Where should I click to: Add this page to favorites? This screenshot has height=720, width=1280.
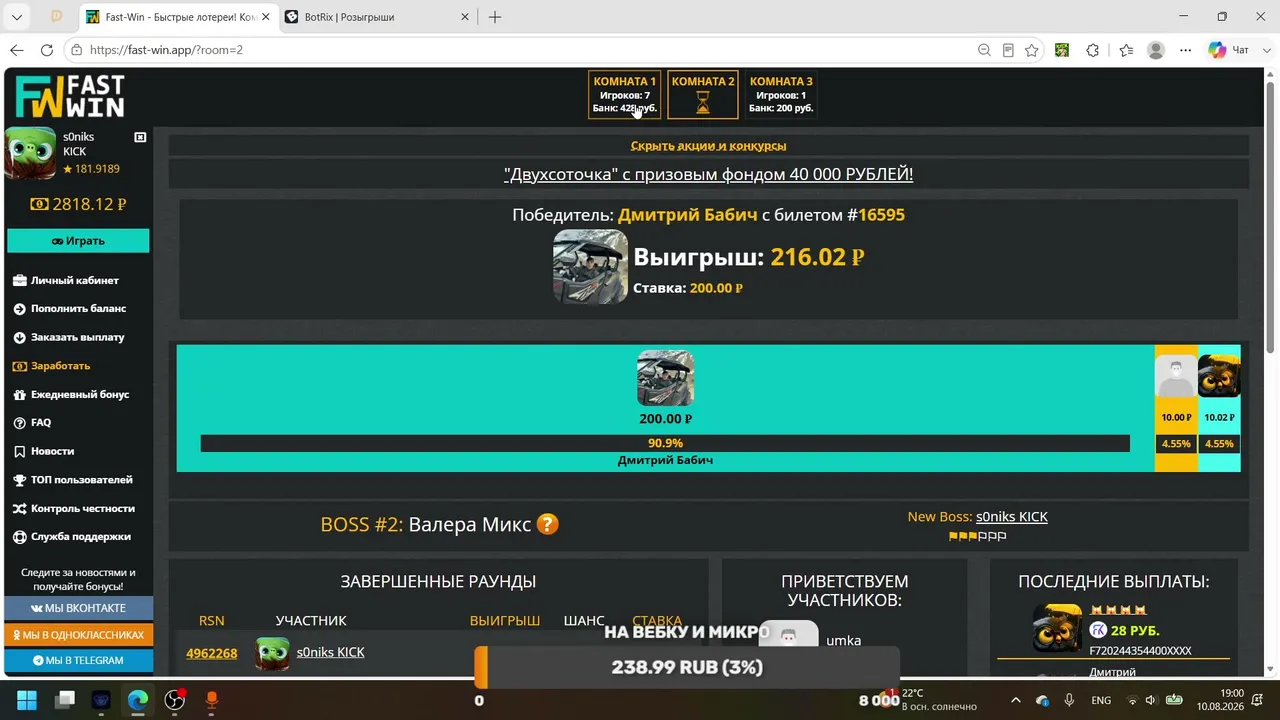1032,50
